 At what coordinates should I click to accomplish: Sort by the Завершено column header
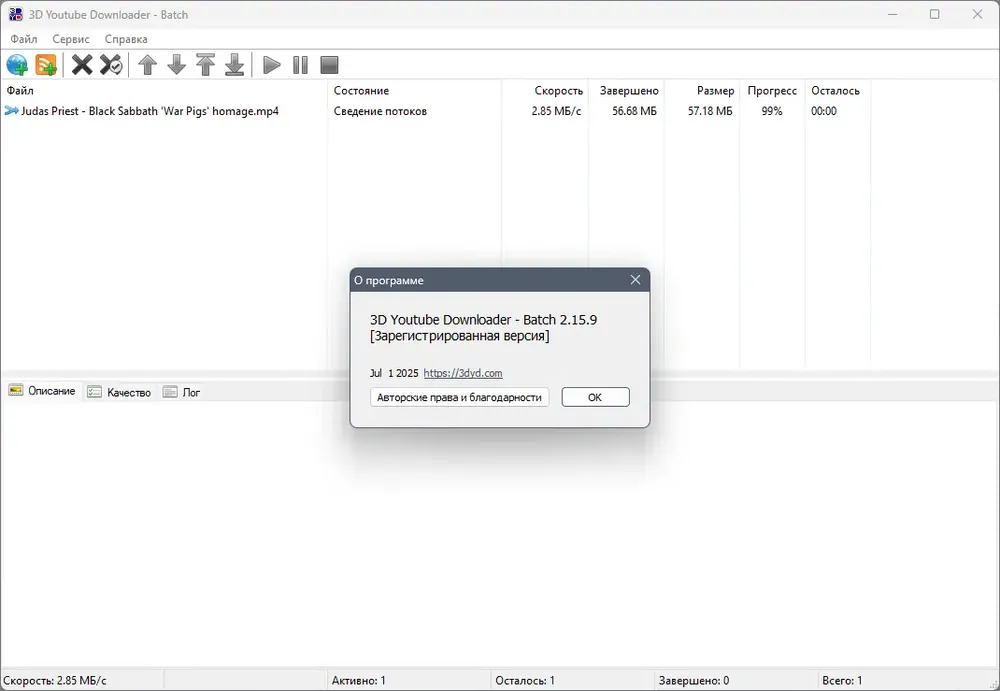[x=626, y=91]
